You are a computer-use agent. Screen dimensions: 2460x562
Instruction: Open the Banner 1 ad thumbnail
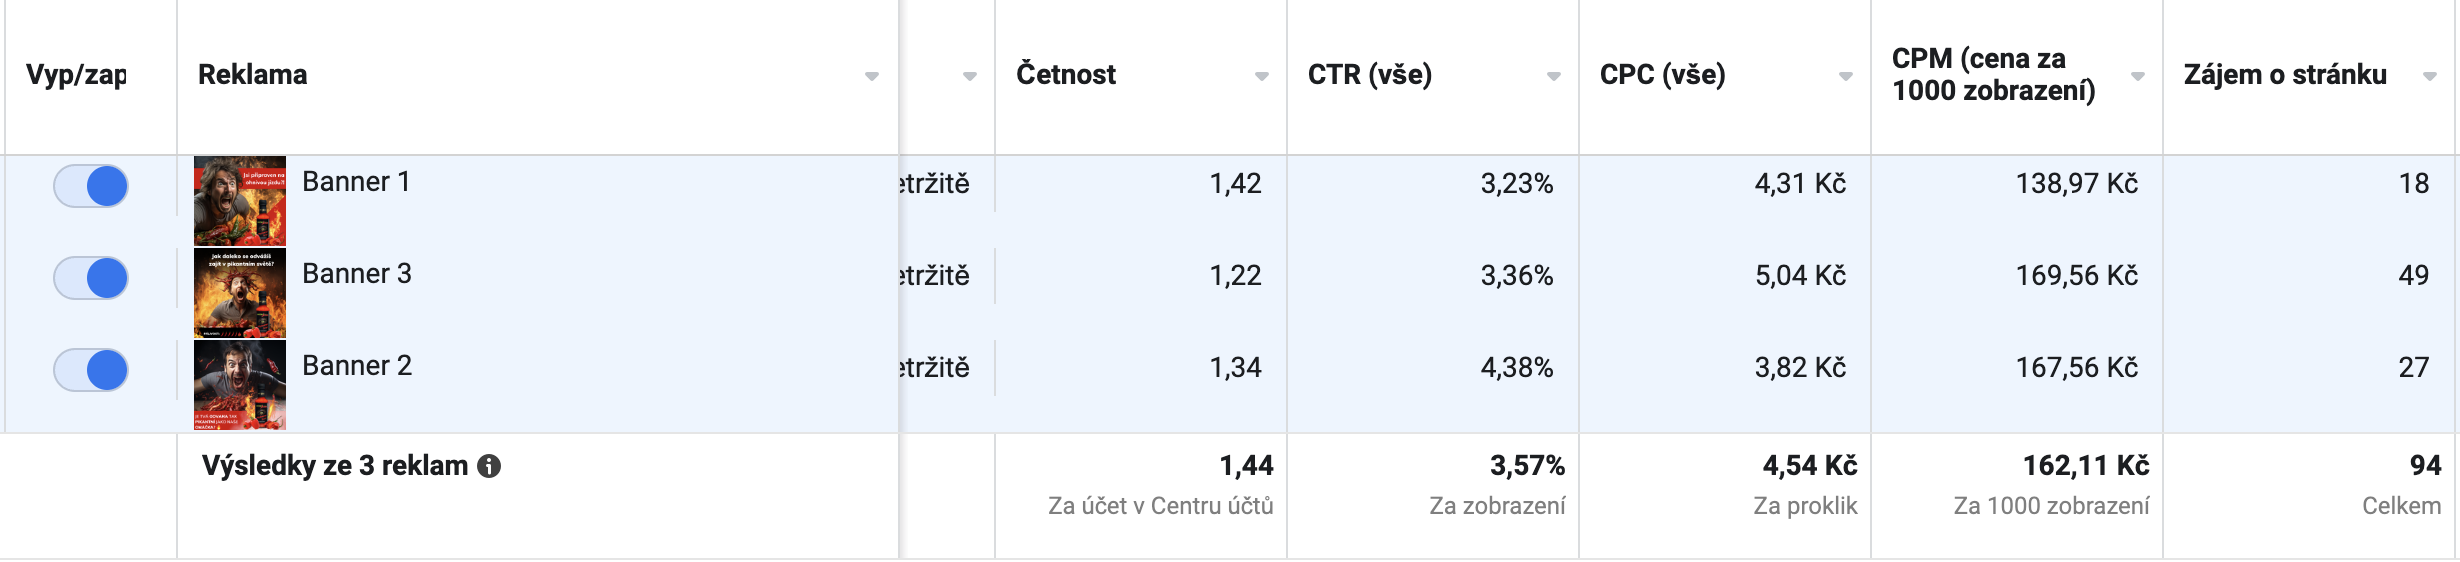(240, 201)
